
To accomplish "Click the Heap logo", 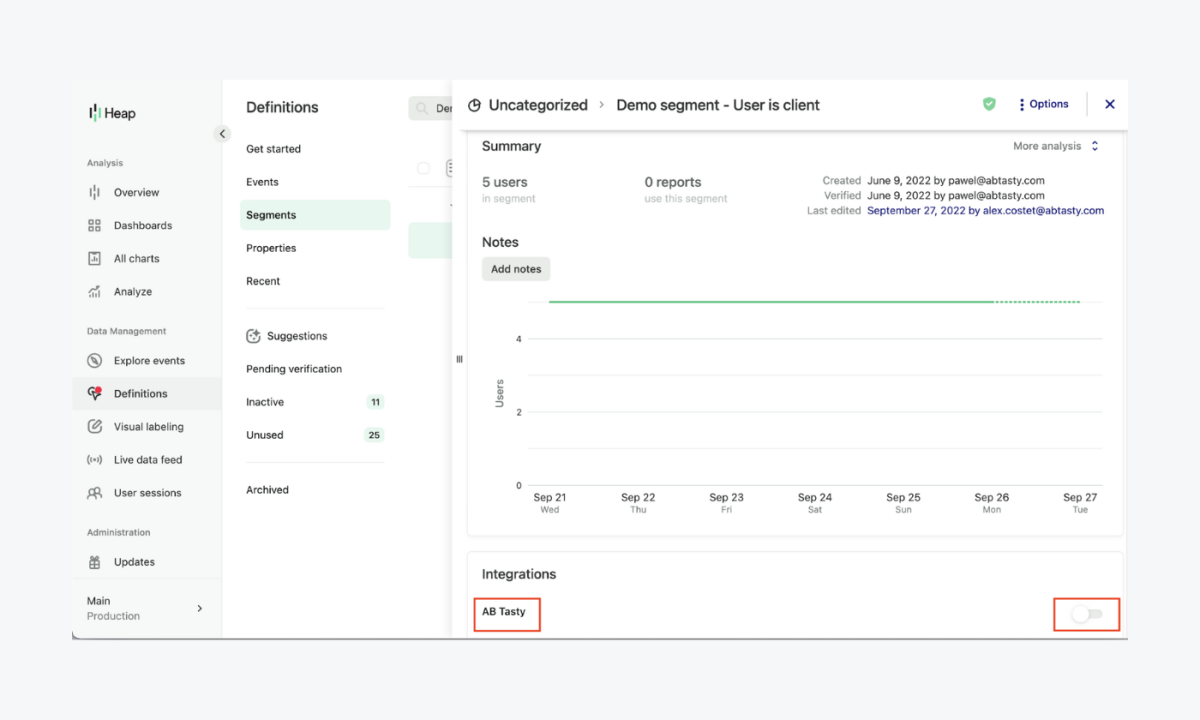I will click(112, 113).
